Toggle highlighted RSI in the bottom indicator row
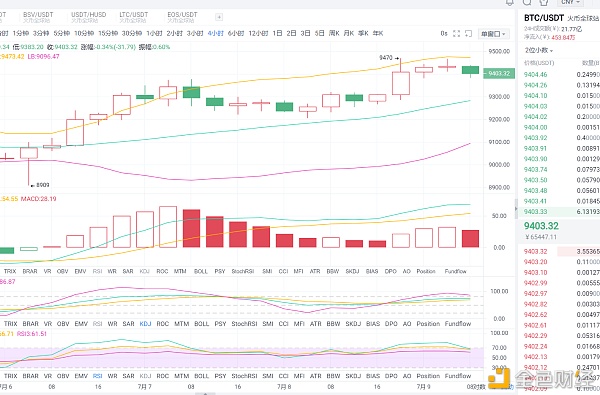The height and width of the screenshot is (395, 600). [x=98, y=376]
